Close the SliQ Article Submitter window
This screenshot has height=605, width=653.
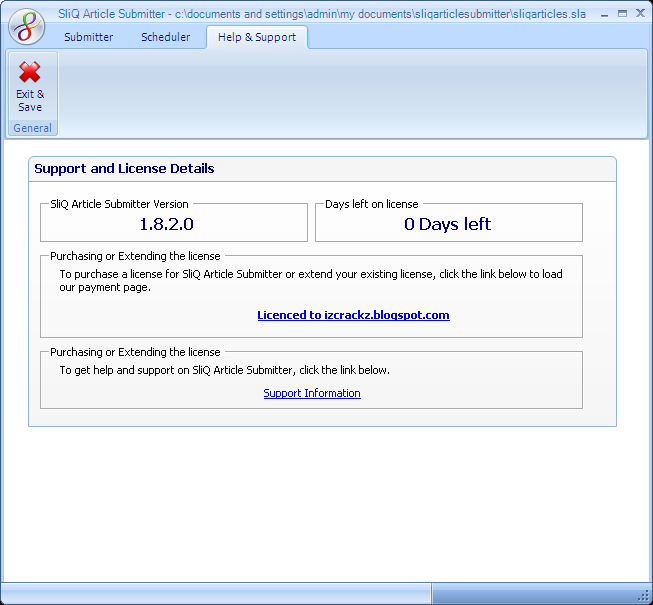641,13
